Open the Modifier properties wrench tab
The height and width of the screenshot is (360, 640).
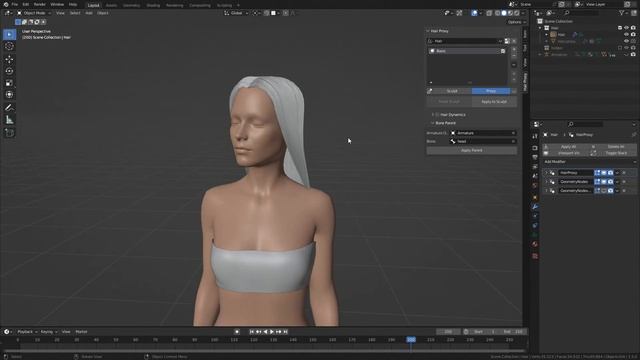[535, 207]
